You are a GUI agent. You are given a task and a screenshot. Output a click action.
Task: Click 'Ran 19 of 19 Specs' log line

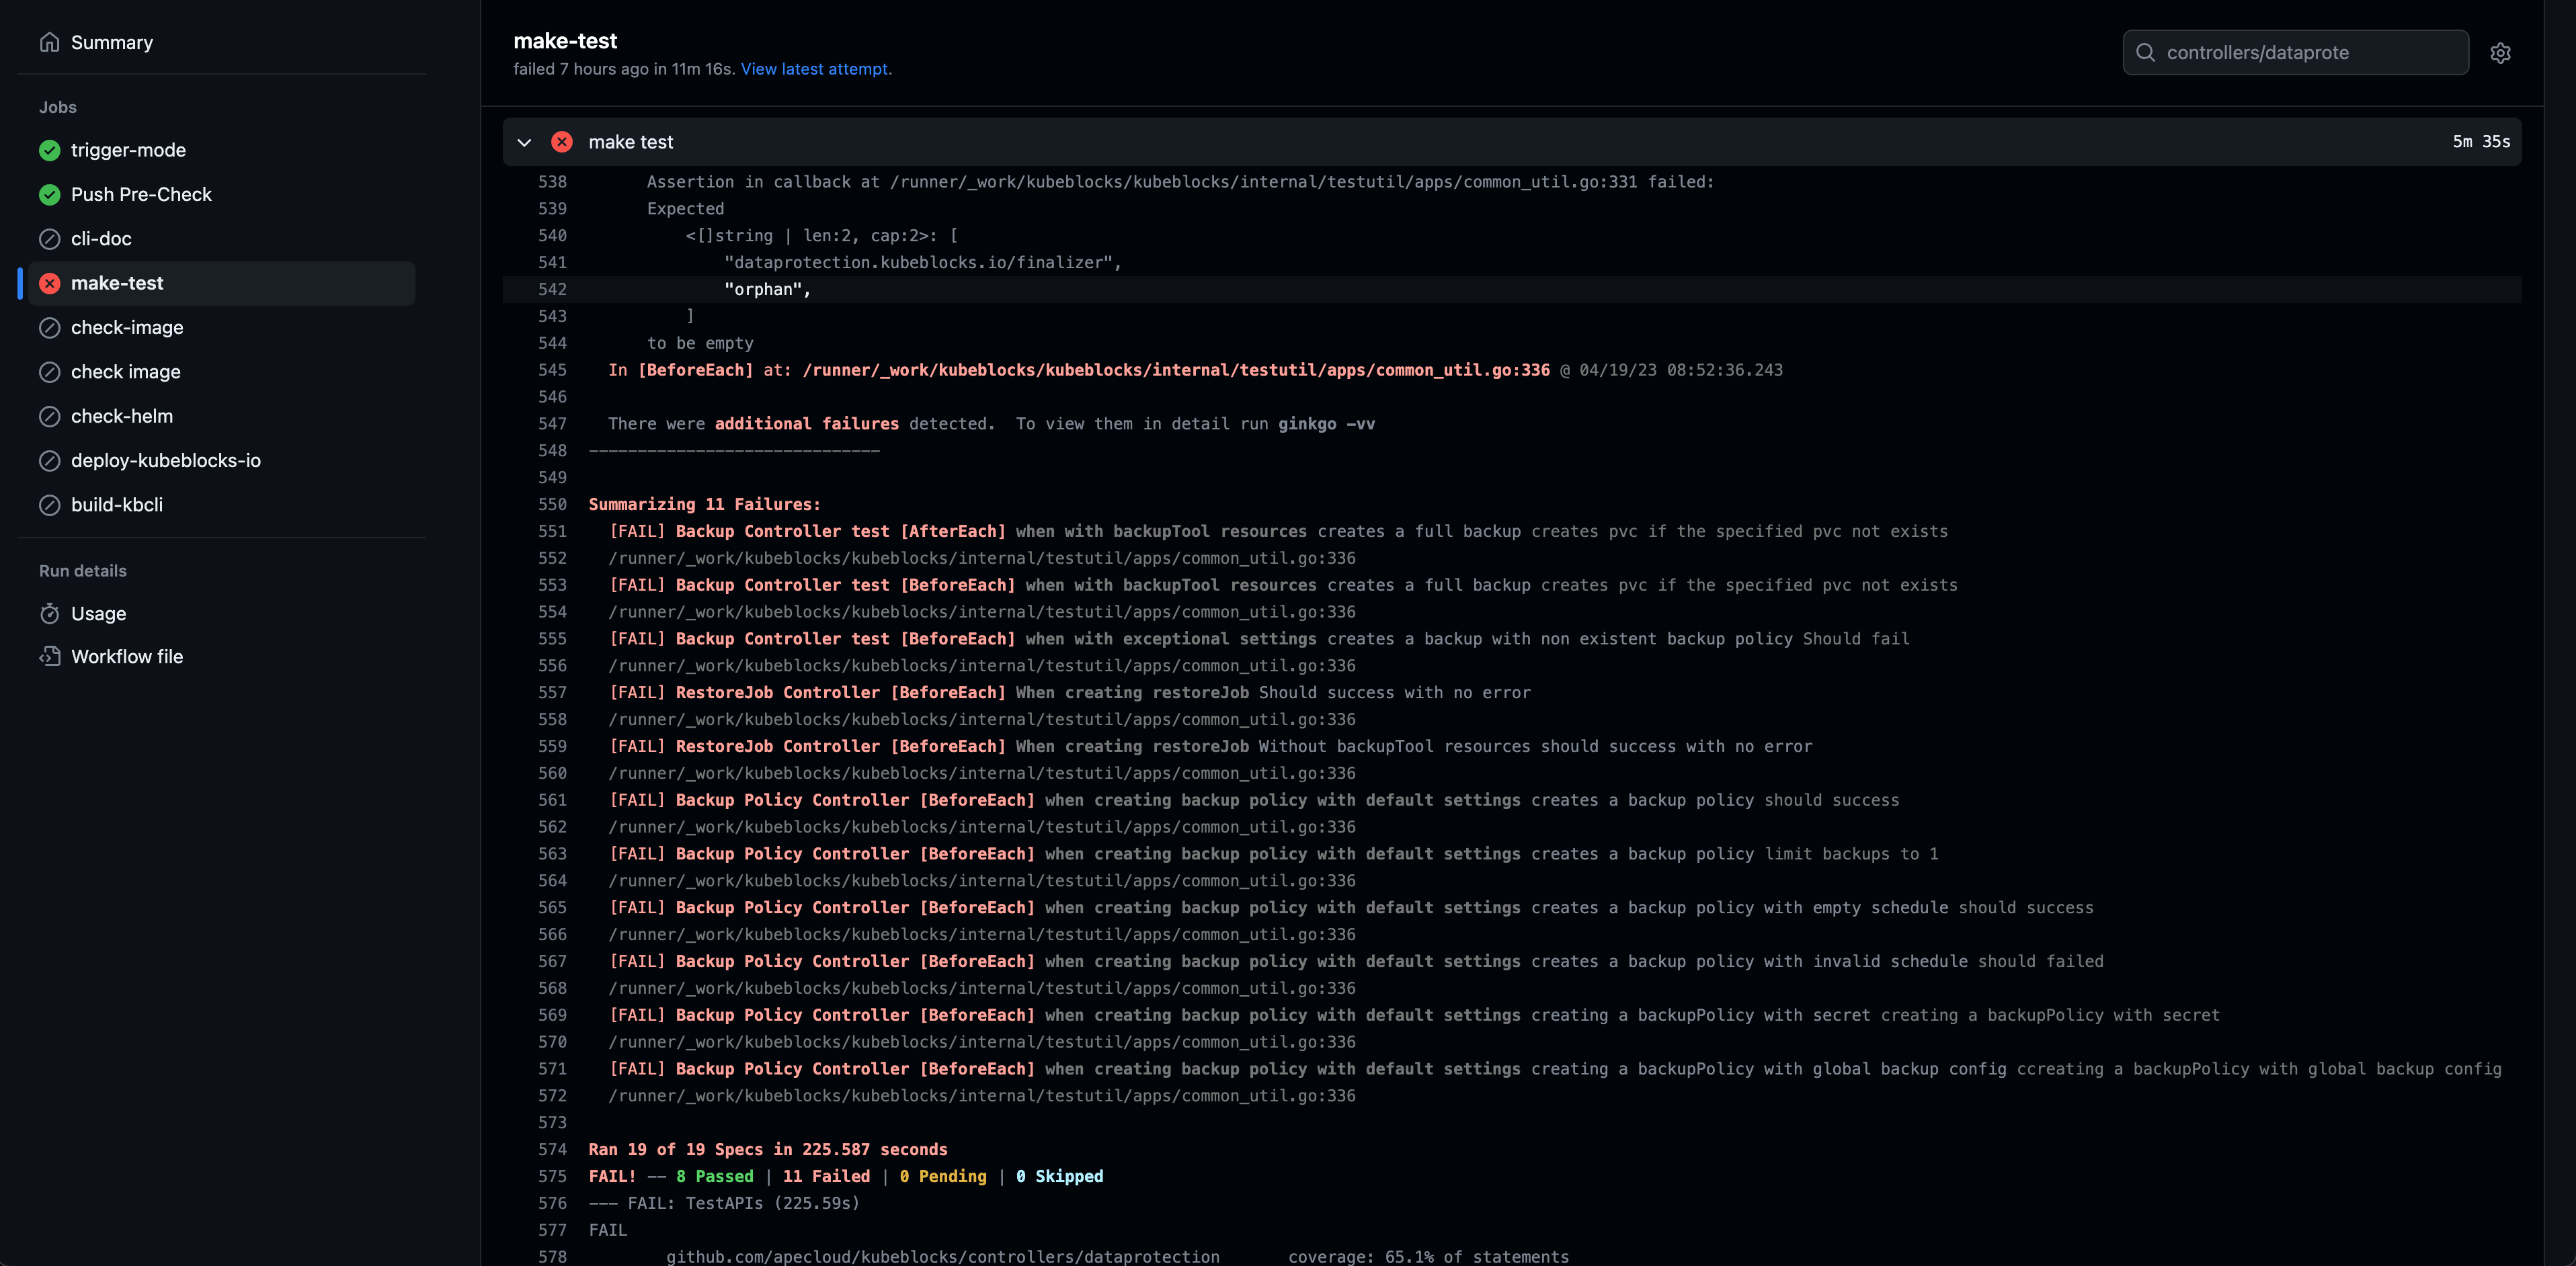[768, 1149]
